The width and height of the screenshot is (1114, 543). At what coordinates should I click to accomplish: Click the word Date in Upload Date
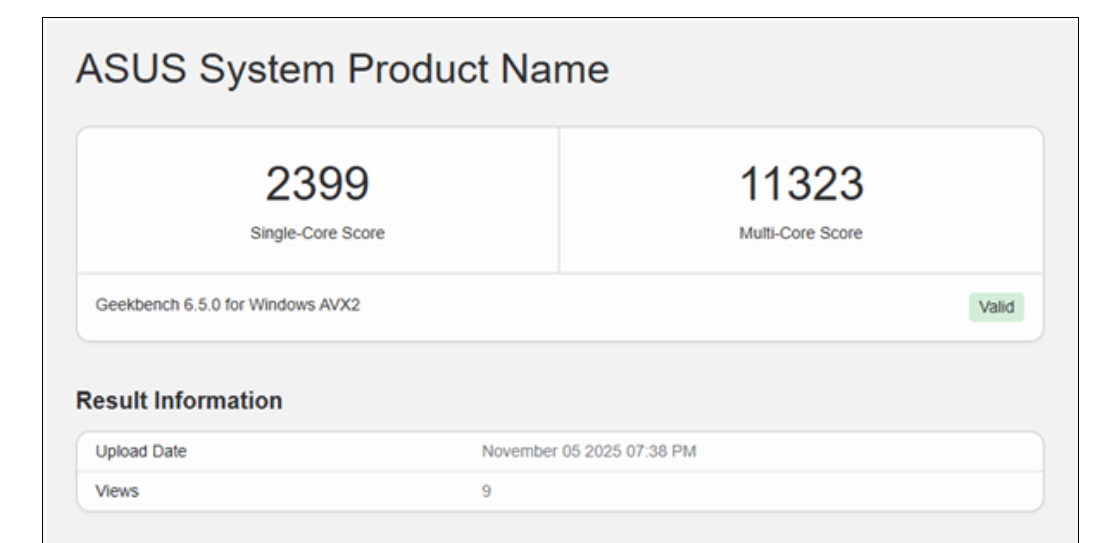(169, 452)
